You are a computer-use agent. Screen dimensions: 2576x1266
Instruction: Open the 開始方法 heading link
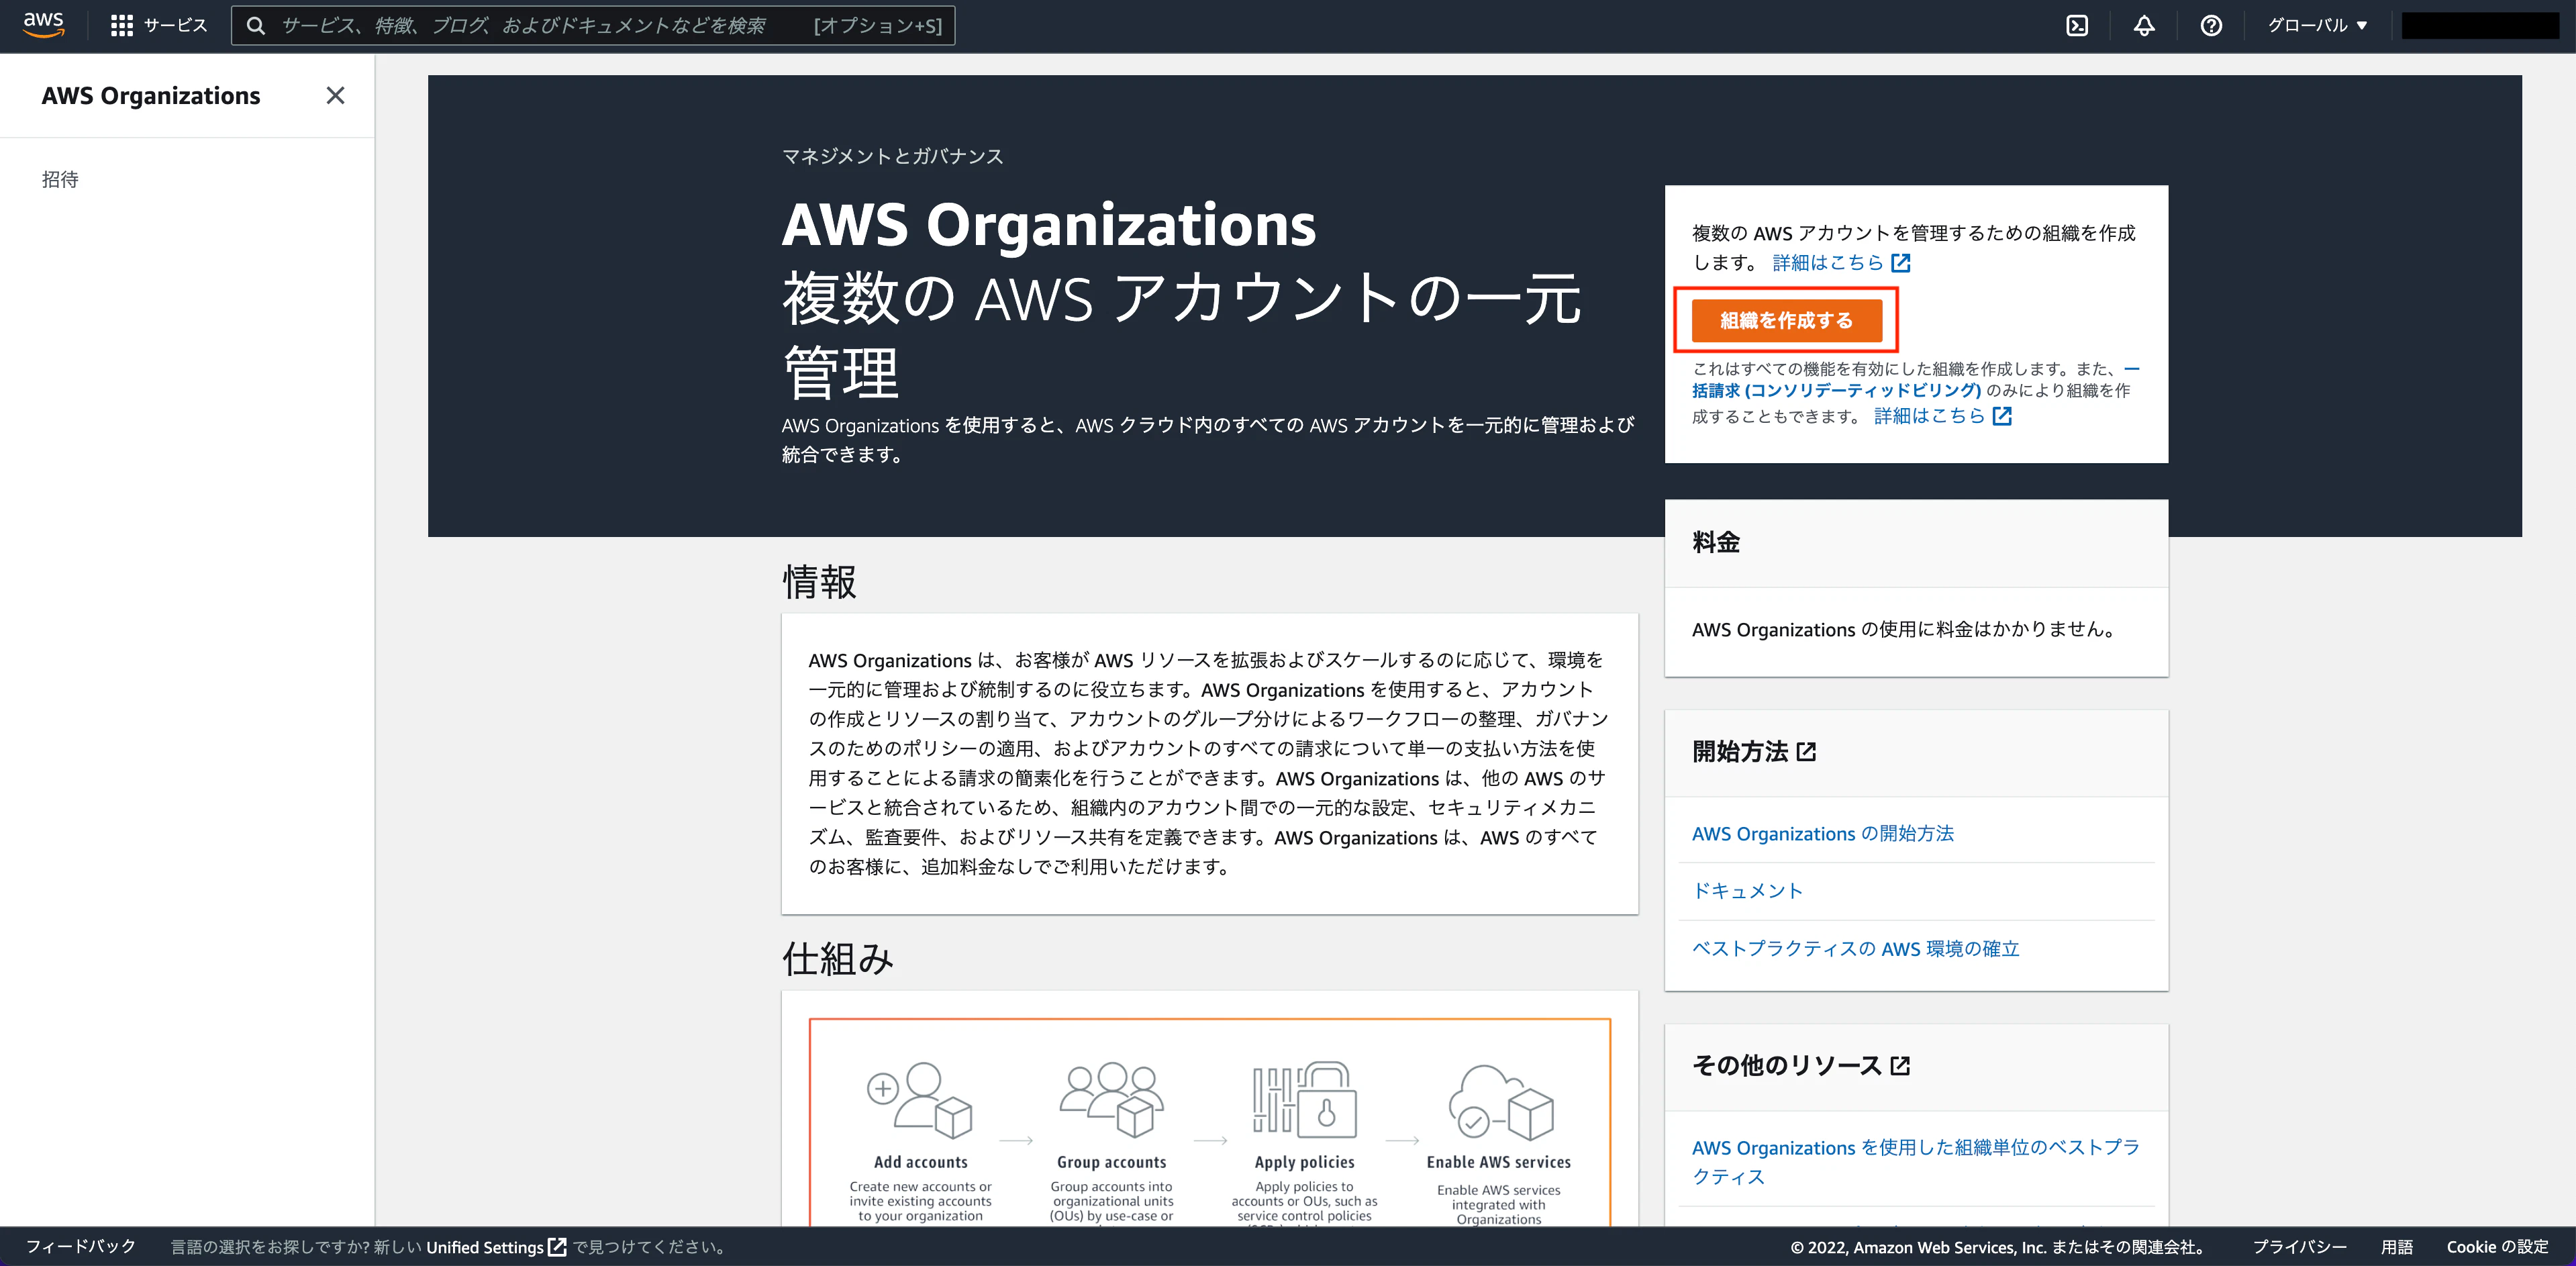coord(1754,752)
